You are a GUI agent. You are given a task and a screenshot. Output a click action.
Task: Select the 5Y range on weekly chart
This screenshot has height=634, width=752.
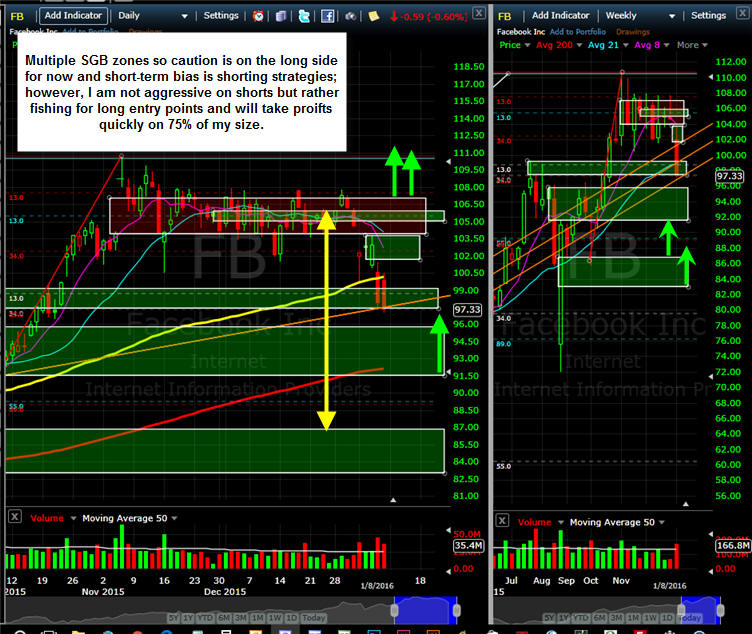(549, 618)
